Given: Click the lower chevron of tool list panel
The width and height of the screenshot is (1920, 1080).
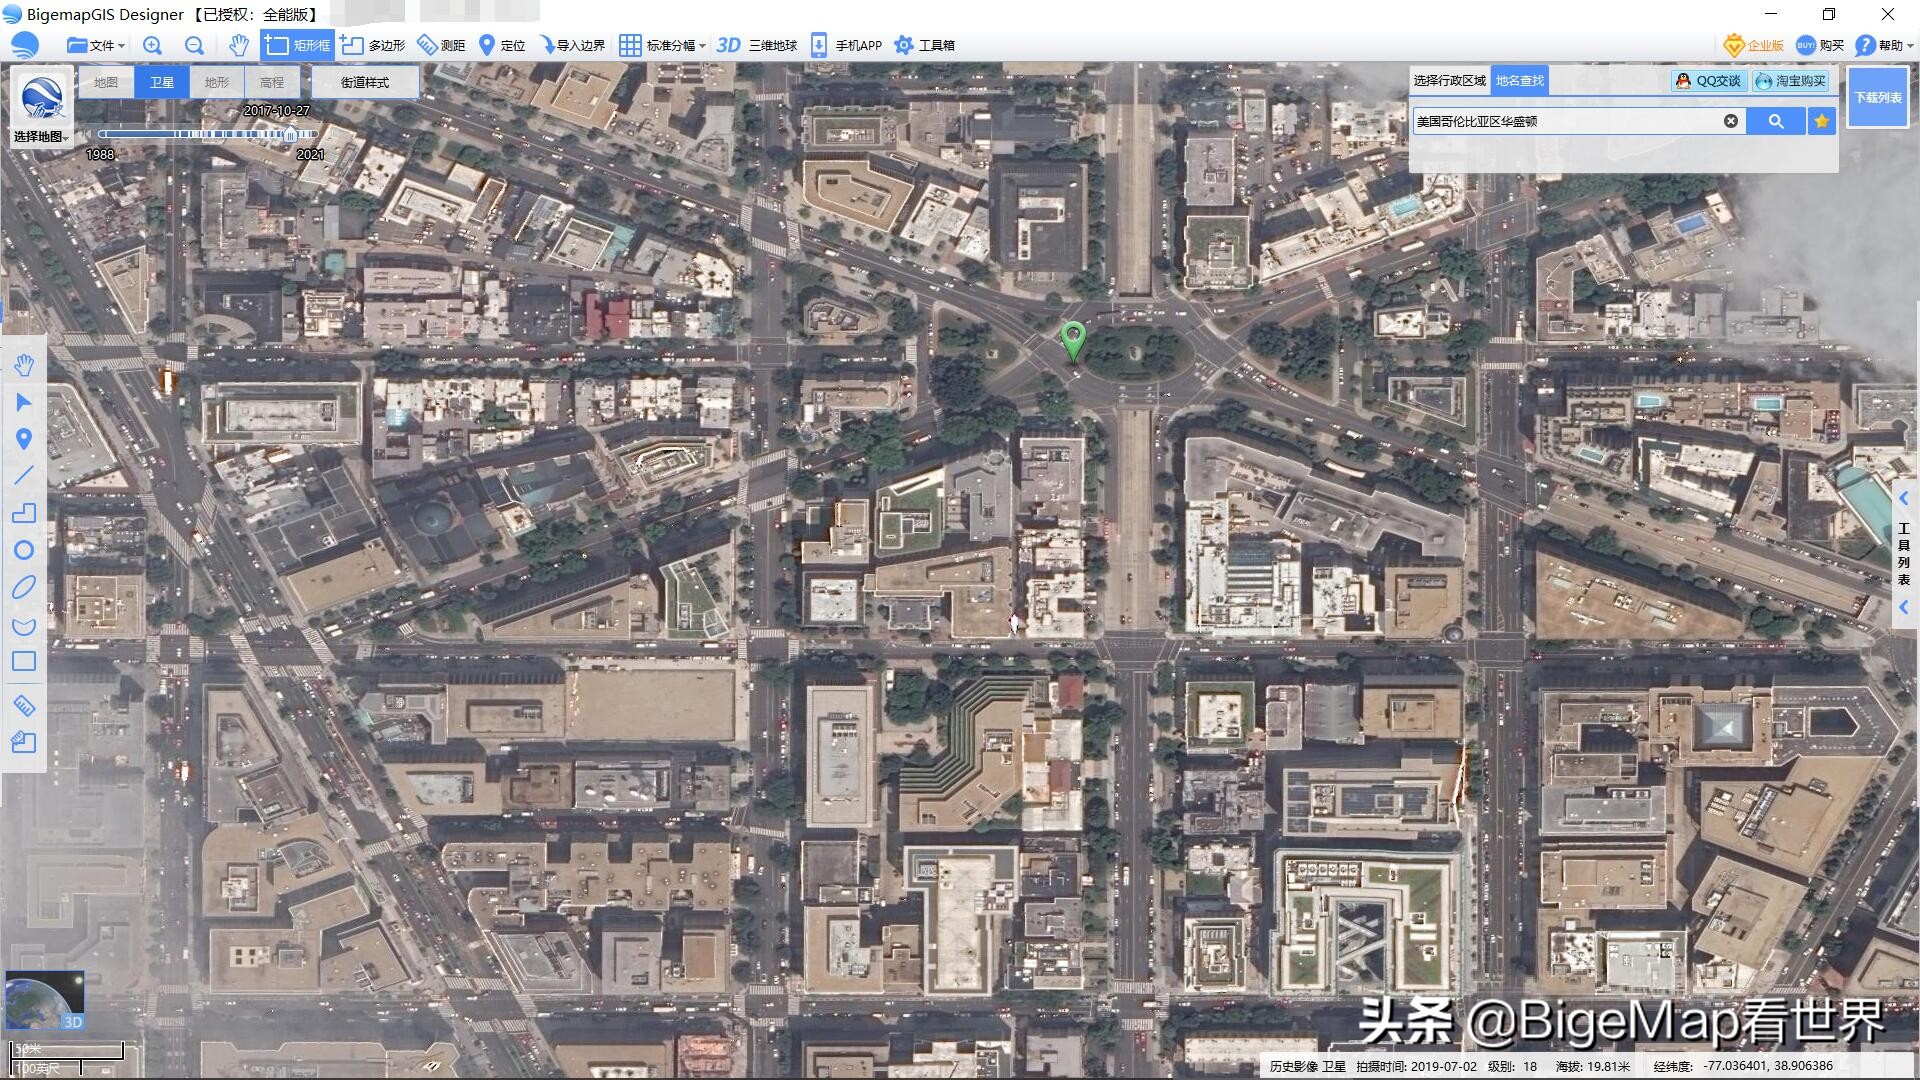Looking at the screenshot, I should (x=1904, y=607).
